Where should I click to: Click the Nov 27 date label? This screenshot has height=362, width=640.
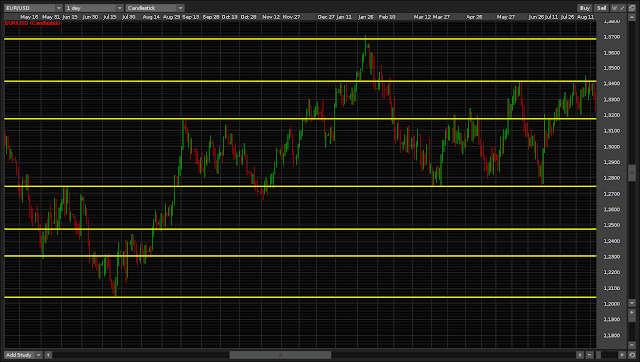pos(291,17)
